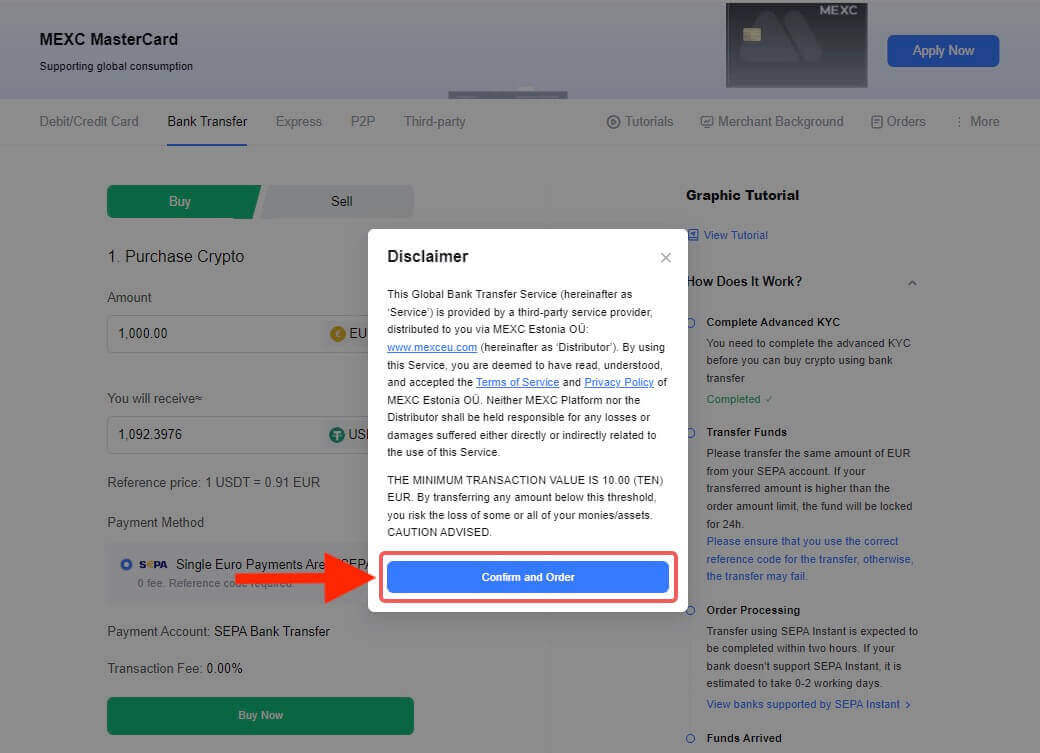Viewport: 1040px width, 753px height.
Task: Click the Transfer Funds step heading
Action: click(x=746, y=432)
